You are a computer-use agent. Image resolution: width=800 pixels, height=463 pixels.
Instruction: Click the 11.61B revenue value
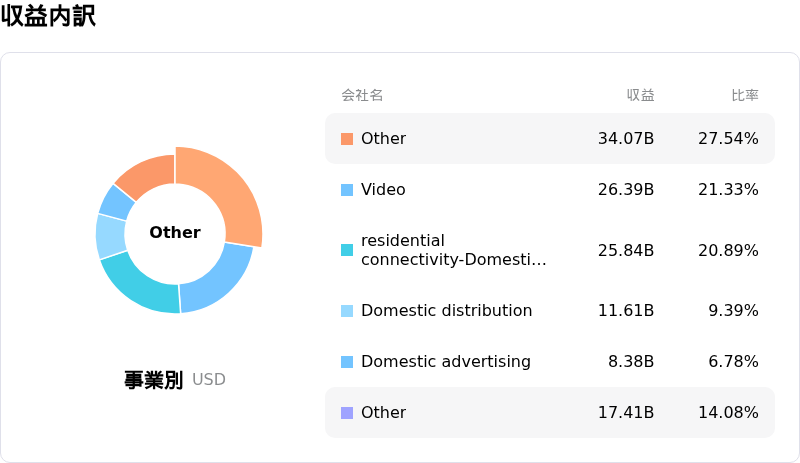click(x=626, y=310)
